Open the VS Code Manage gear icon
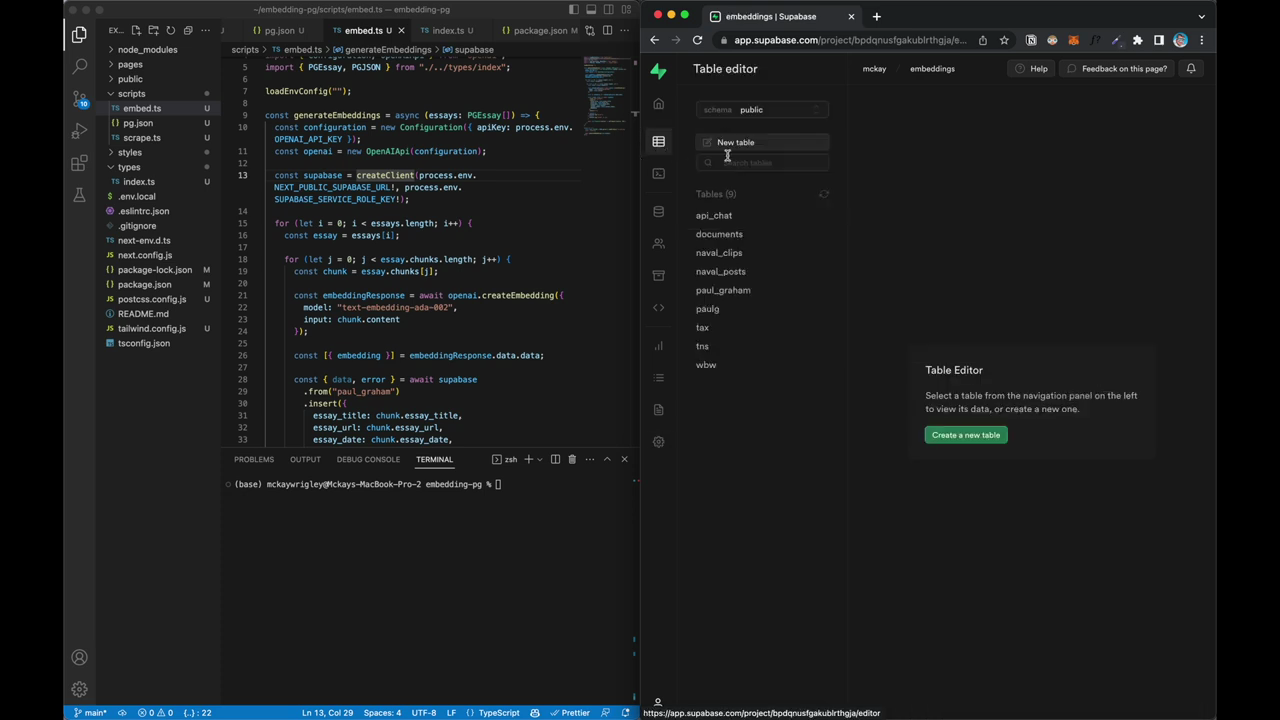This screenshot has height=720, width=1280. pos(79,689)
